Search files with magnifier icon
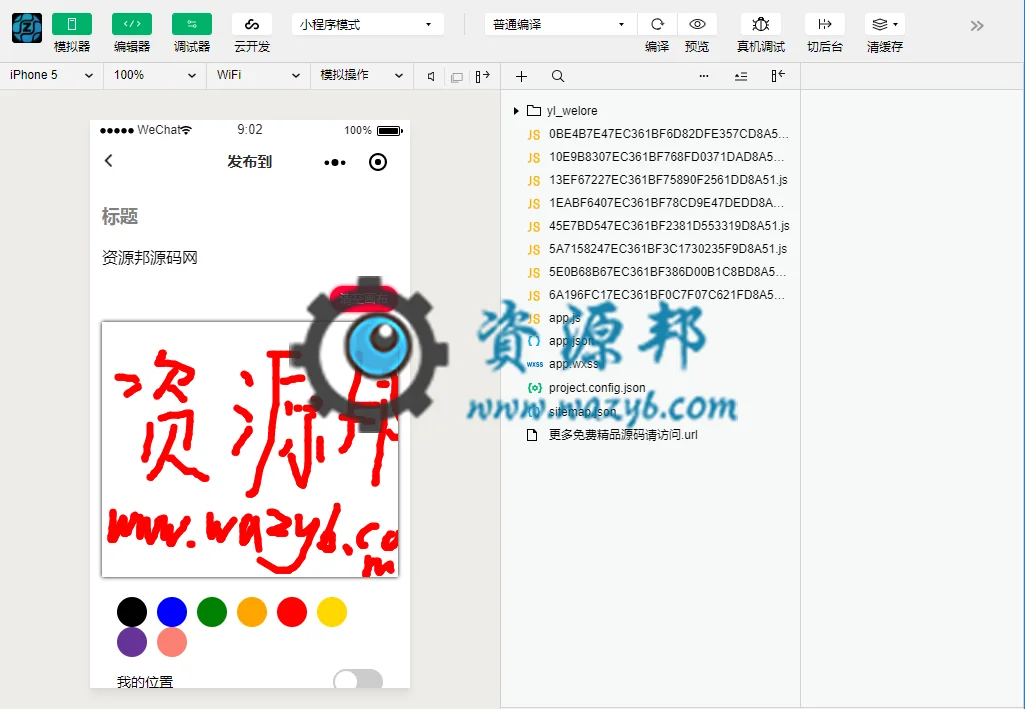 [558, 76]
